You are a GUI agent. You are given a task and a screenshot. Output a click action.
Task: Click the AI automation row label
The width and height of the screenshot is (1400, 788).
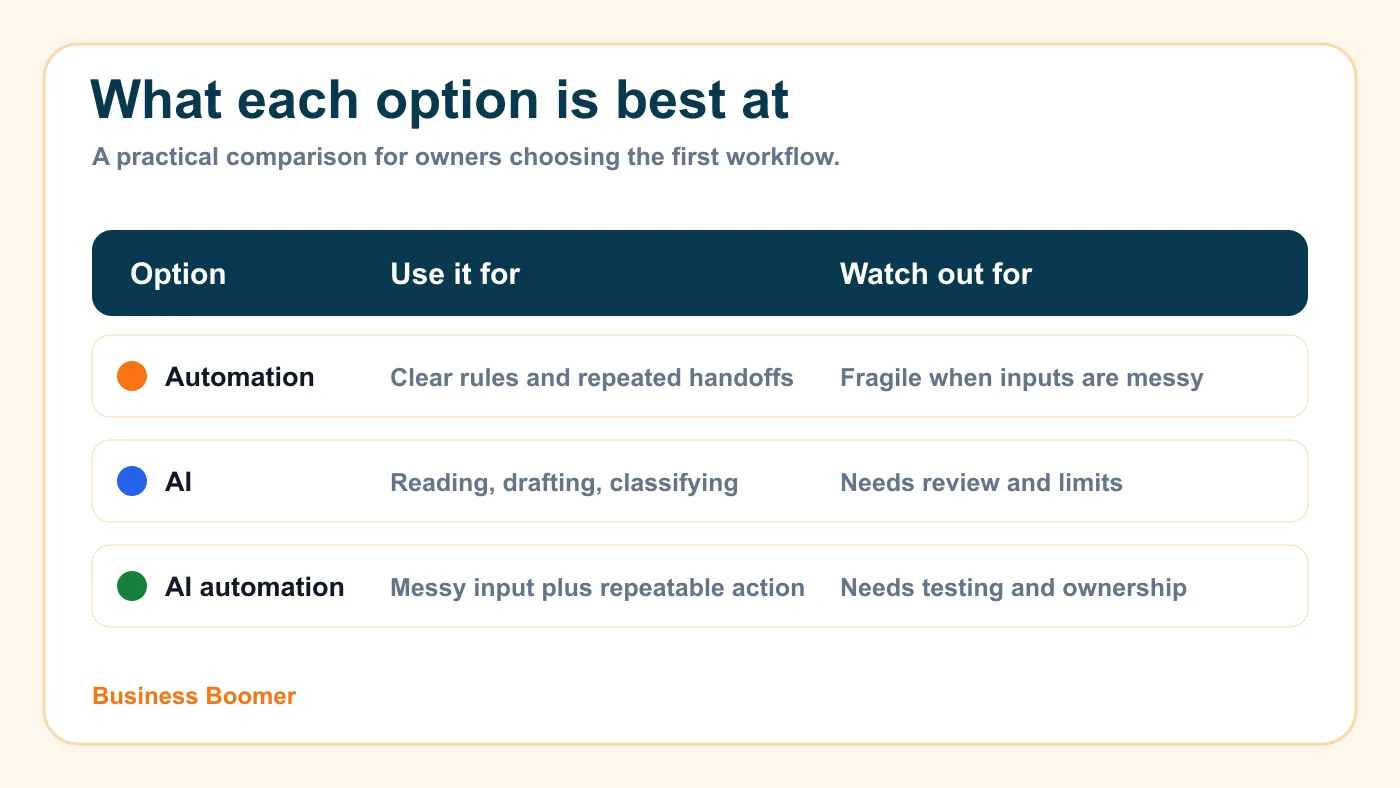tap(255, 587)
